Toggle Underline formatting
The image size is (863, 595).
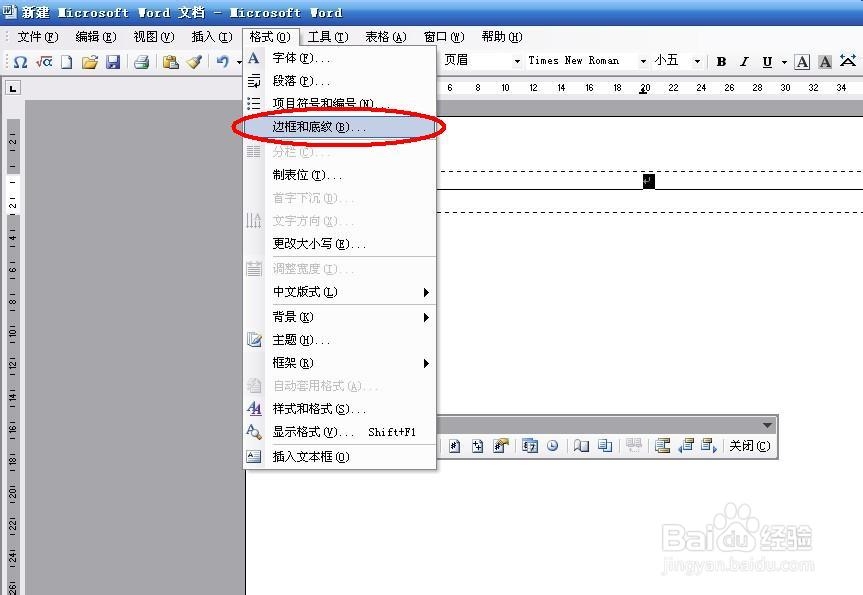coord(767,62)
